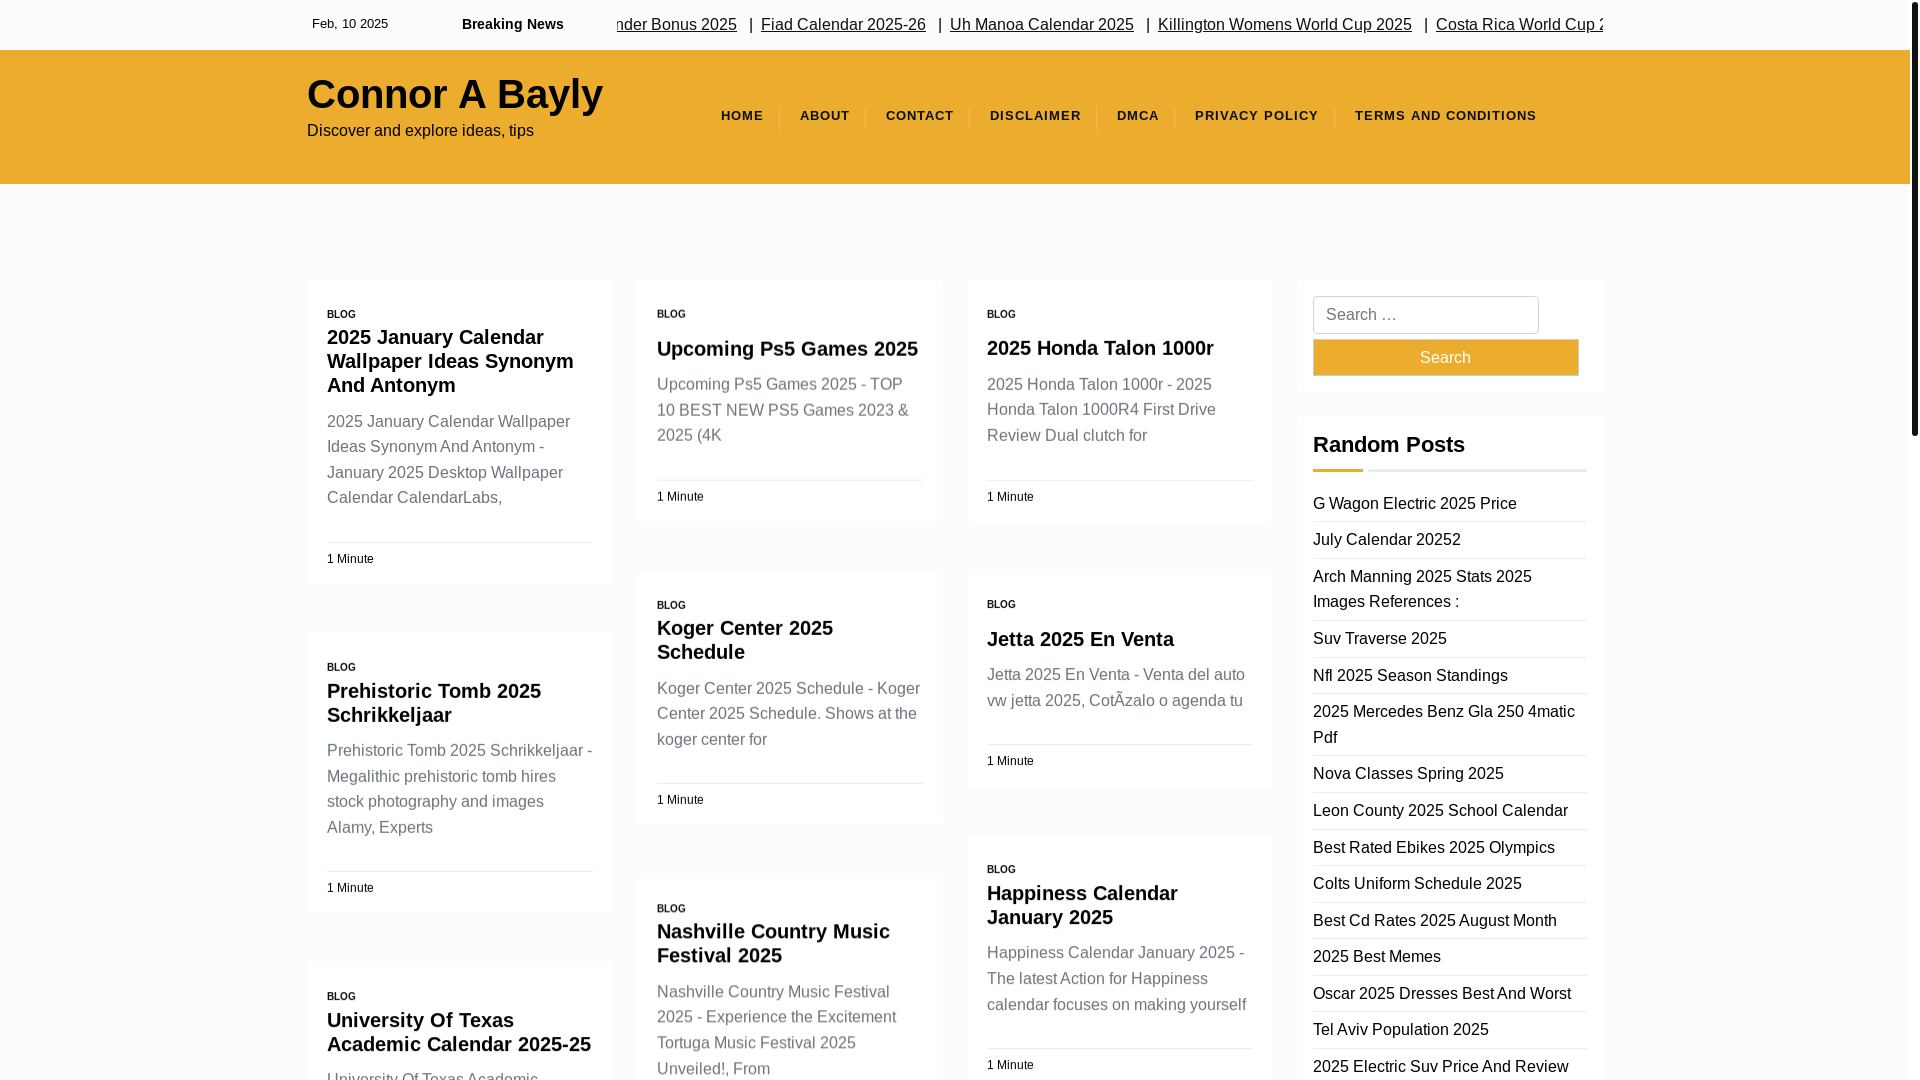Open the Contact menu item

tap(919, 116)
